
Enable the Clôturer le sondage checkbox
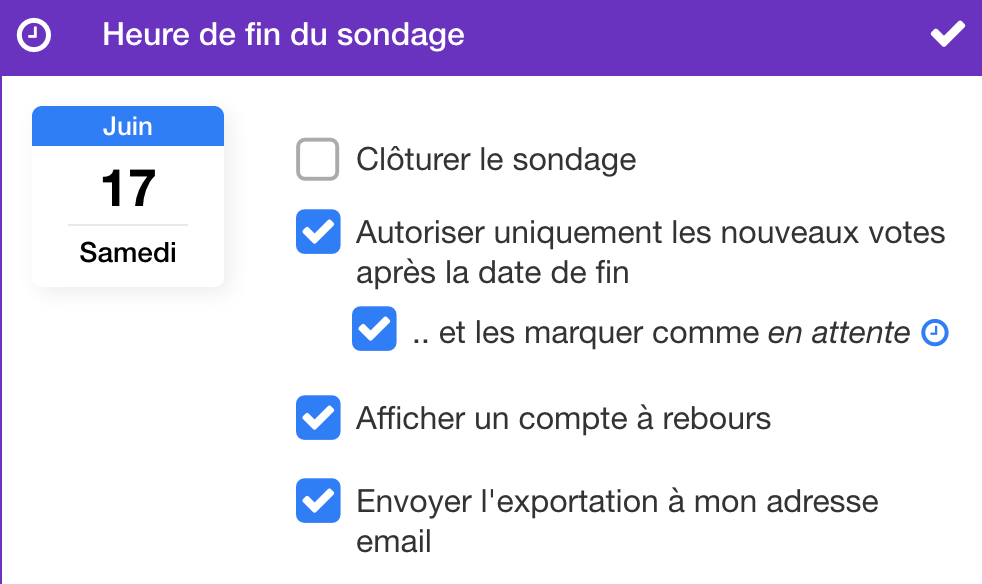click(318, 159)
